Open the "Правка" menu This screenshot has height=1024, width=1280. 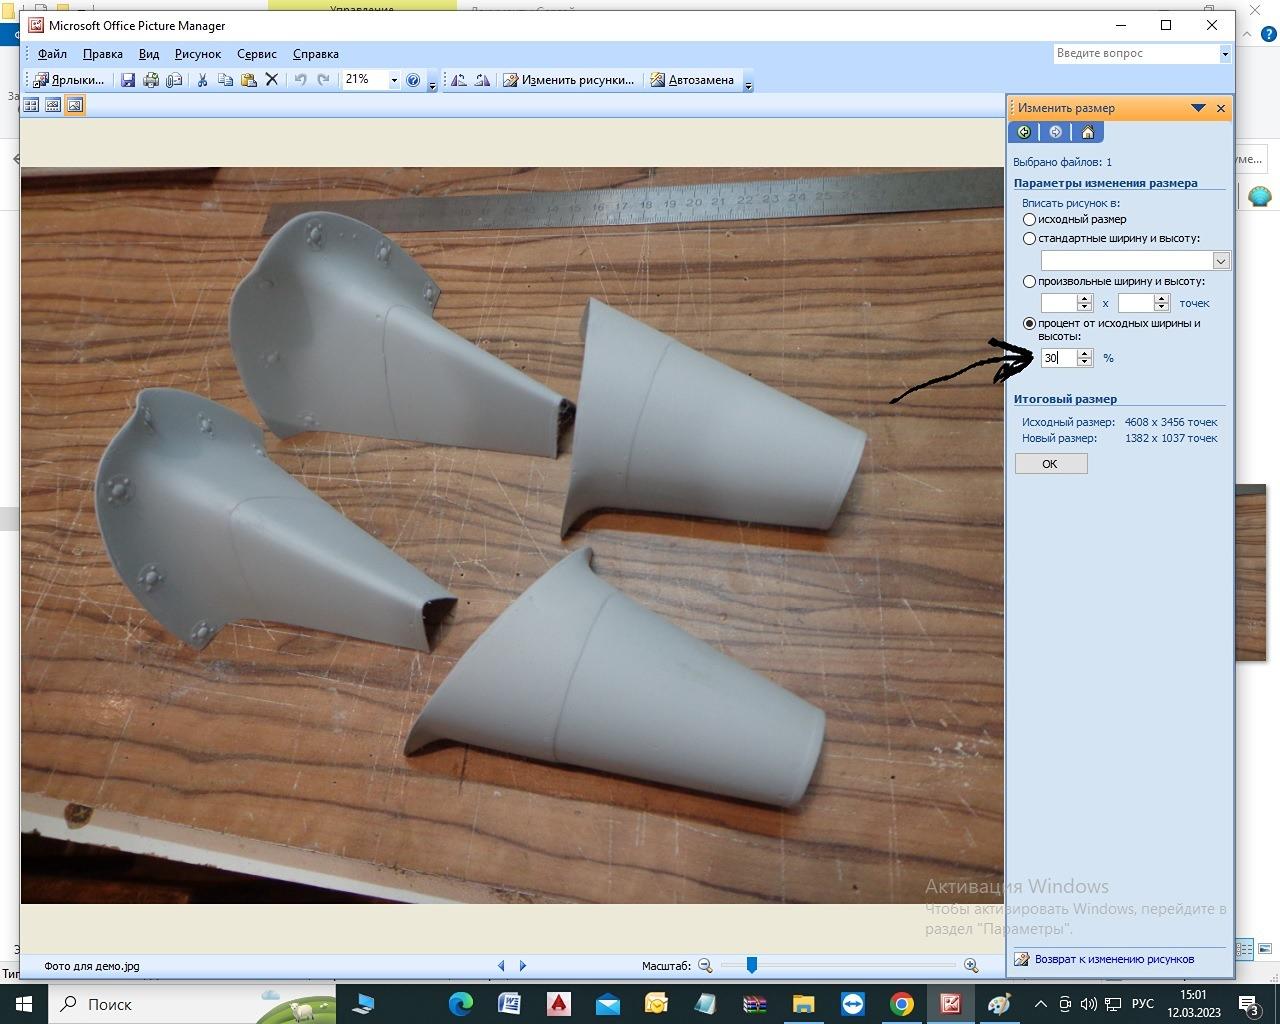click(102, 54)
